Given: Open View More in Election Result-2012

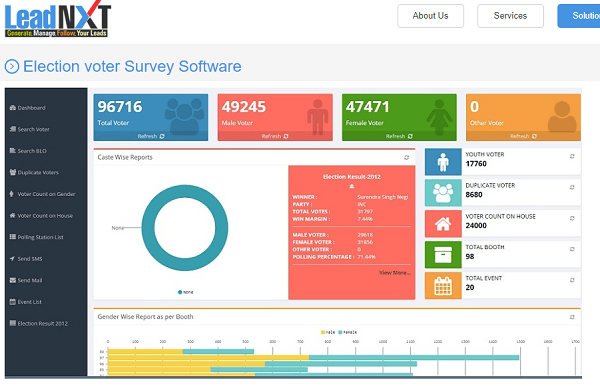Looking at the screenshot, I should [395, 273].
